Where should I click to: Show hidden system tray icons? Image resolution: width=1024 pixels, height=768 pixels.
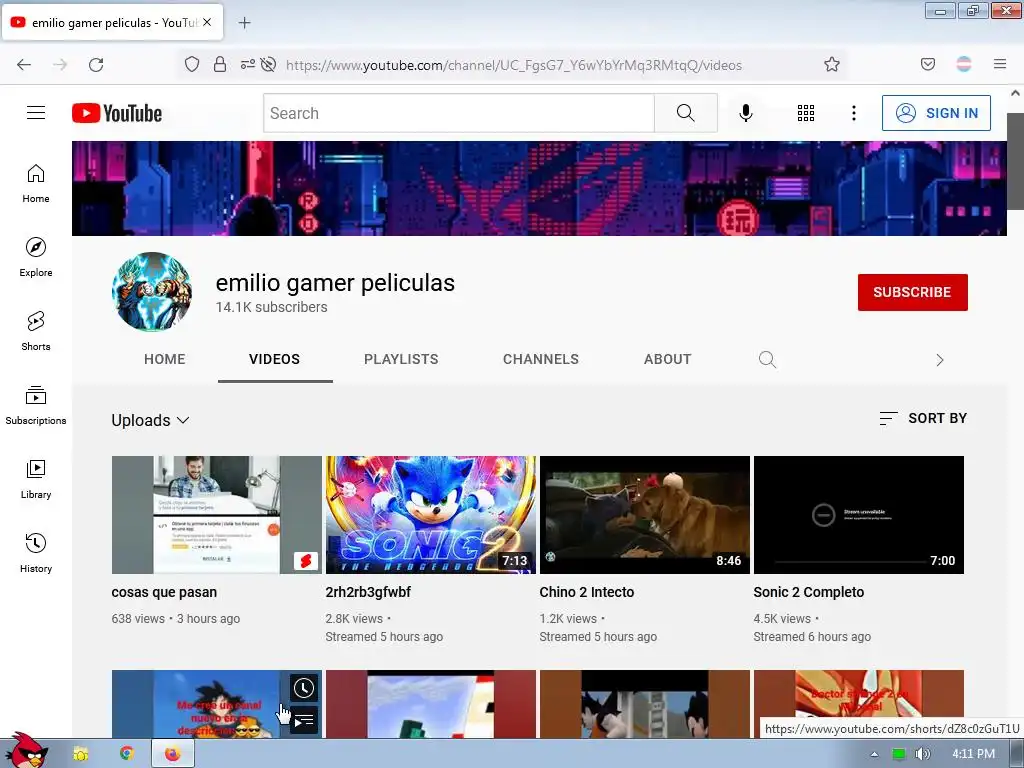[x=874, y=754]
